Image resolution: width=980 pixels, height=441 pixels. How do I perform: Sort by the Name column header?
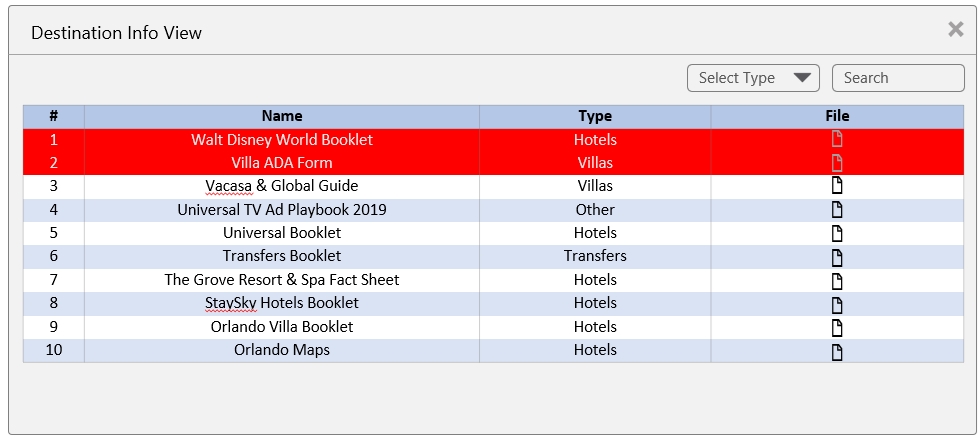click(281, 116)
